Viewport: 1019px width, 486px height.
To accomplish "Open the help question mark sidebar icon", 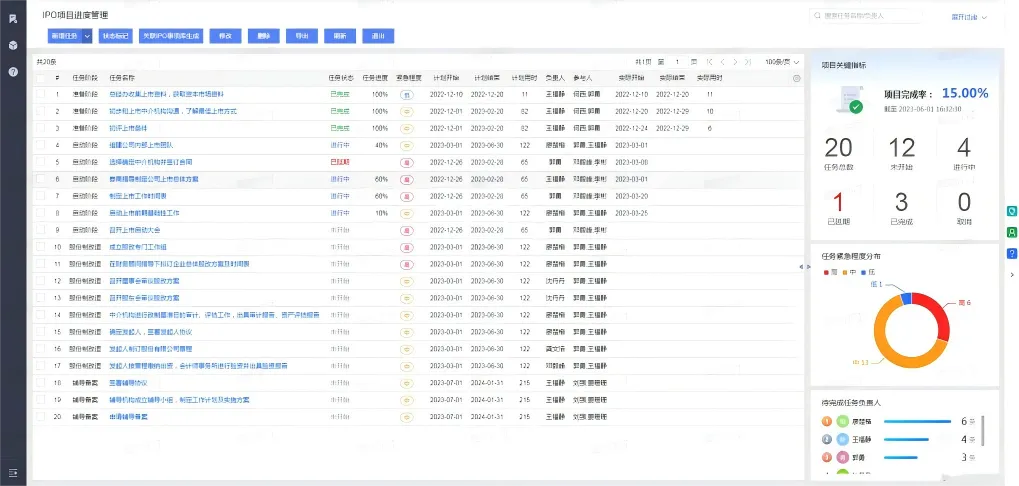I will point(13,72).
